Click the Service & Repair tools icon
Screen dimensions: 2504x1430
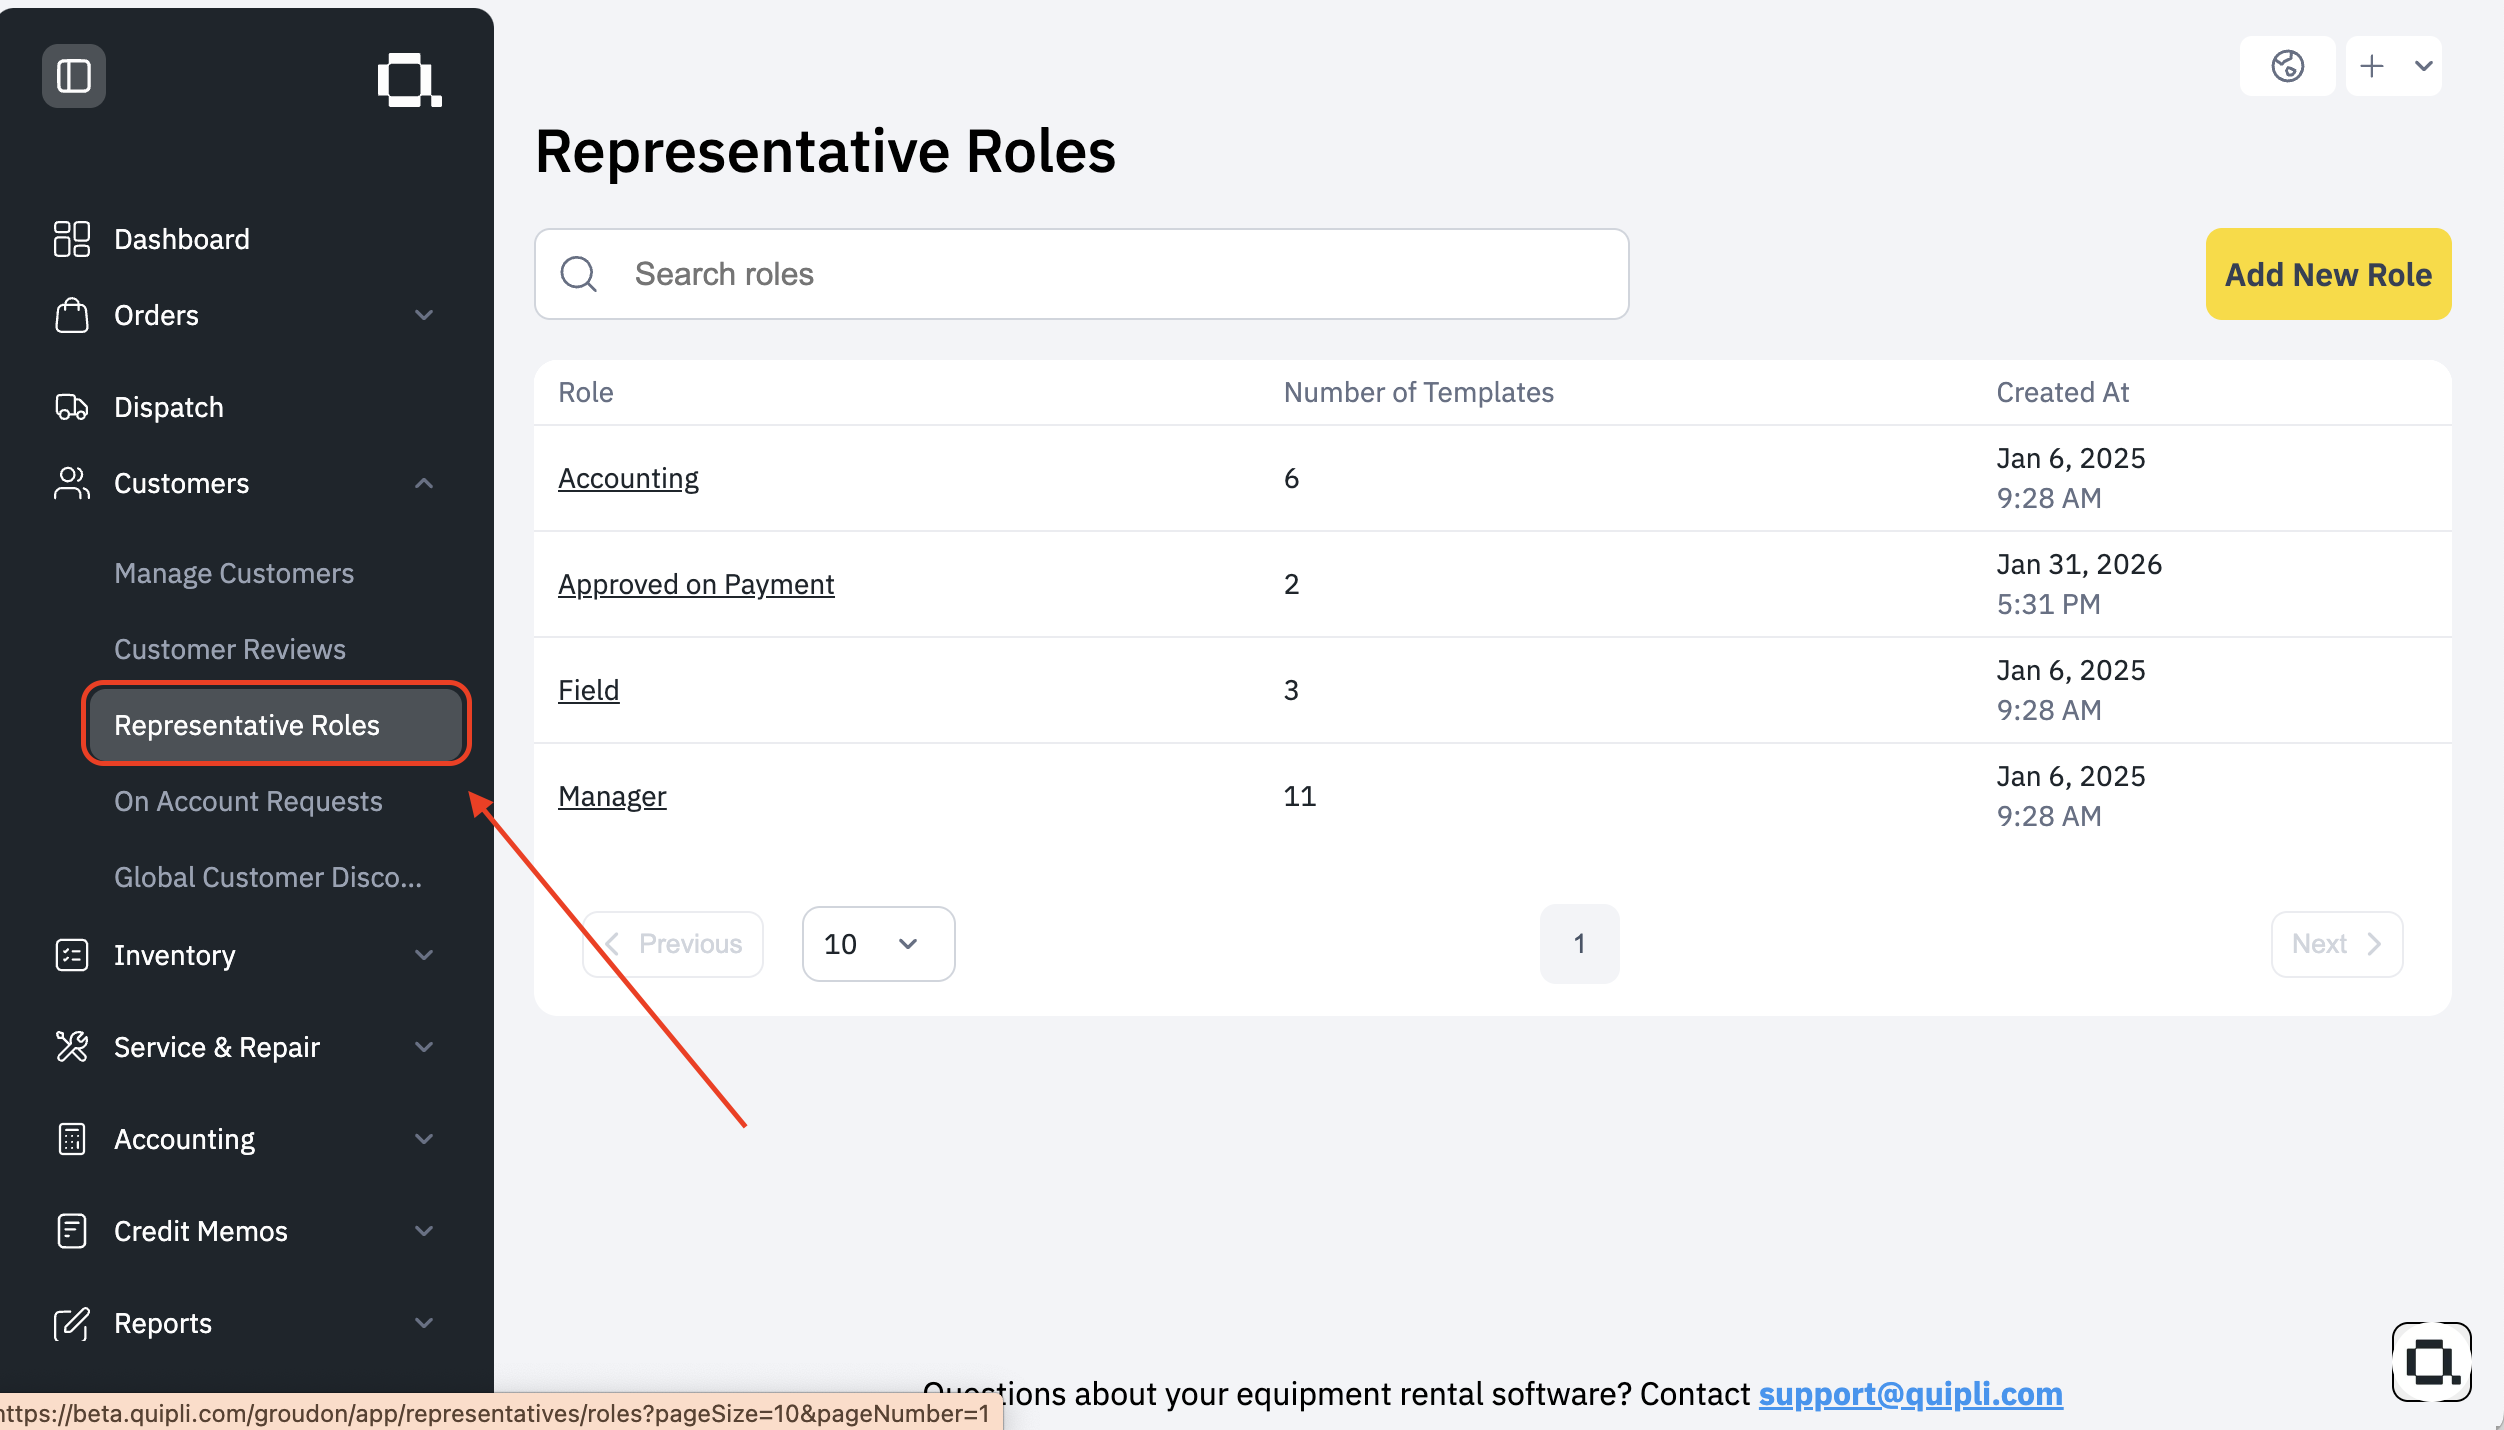coord(72,1047)
